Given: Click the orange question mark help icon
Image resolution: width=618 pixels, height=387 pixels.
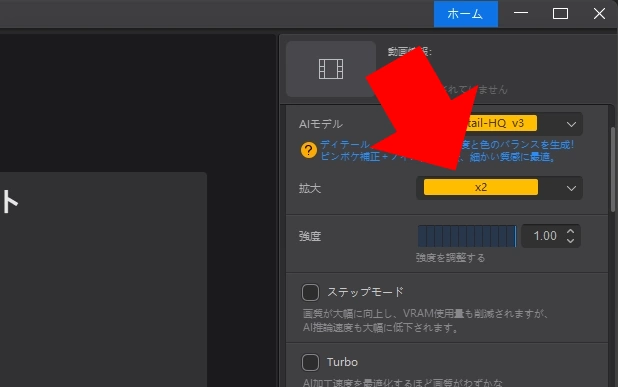Looking at the screenshot, I should pos(309,150).
